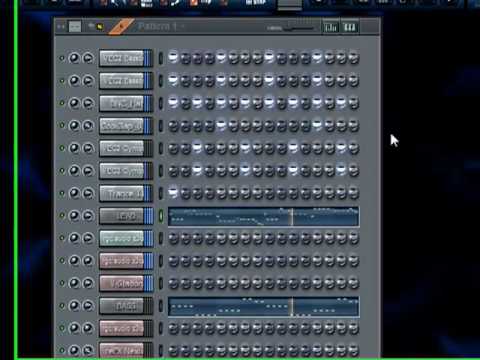Toggle first step of pink channel below BASS

[173, 328]
